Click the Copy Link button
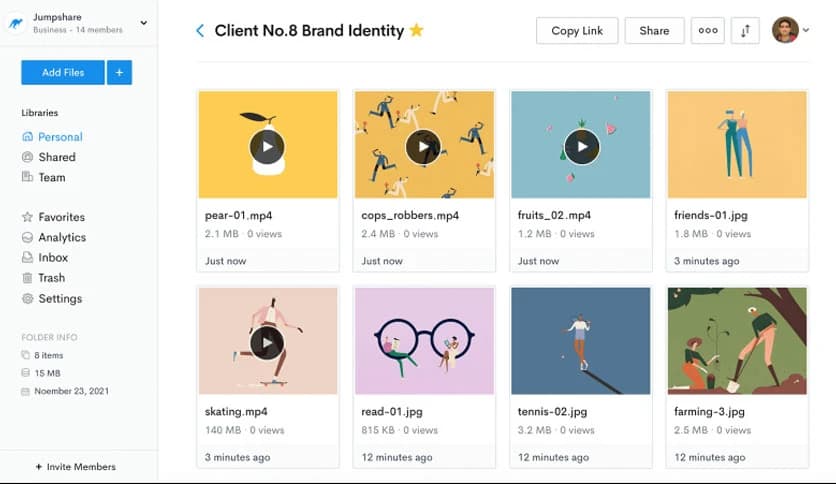This screenshot has height=484, width=836. [x=577, y=31]
